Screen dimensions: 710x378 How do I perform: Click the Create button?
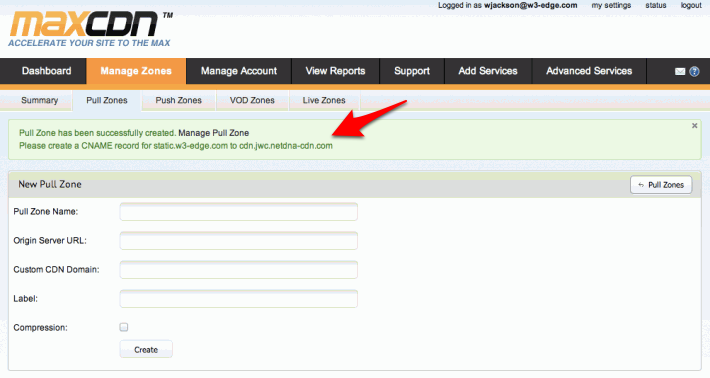coord(146,349)
